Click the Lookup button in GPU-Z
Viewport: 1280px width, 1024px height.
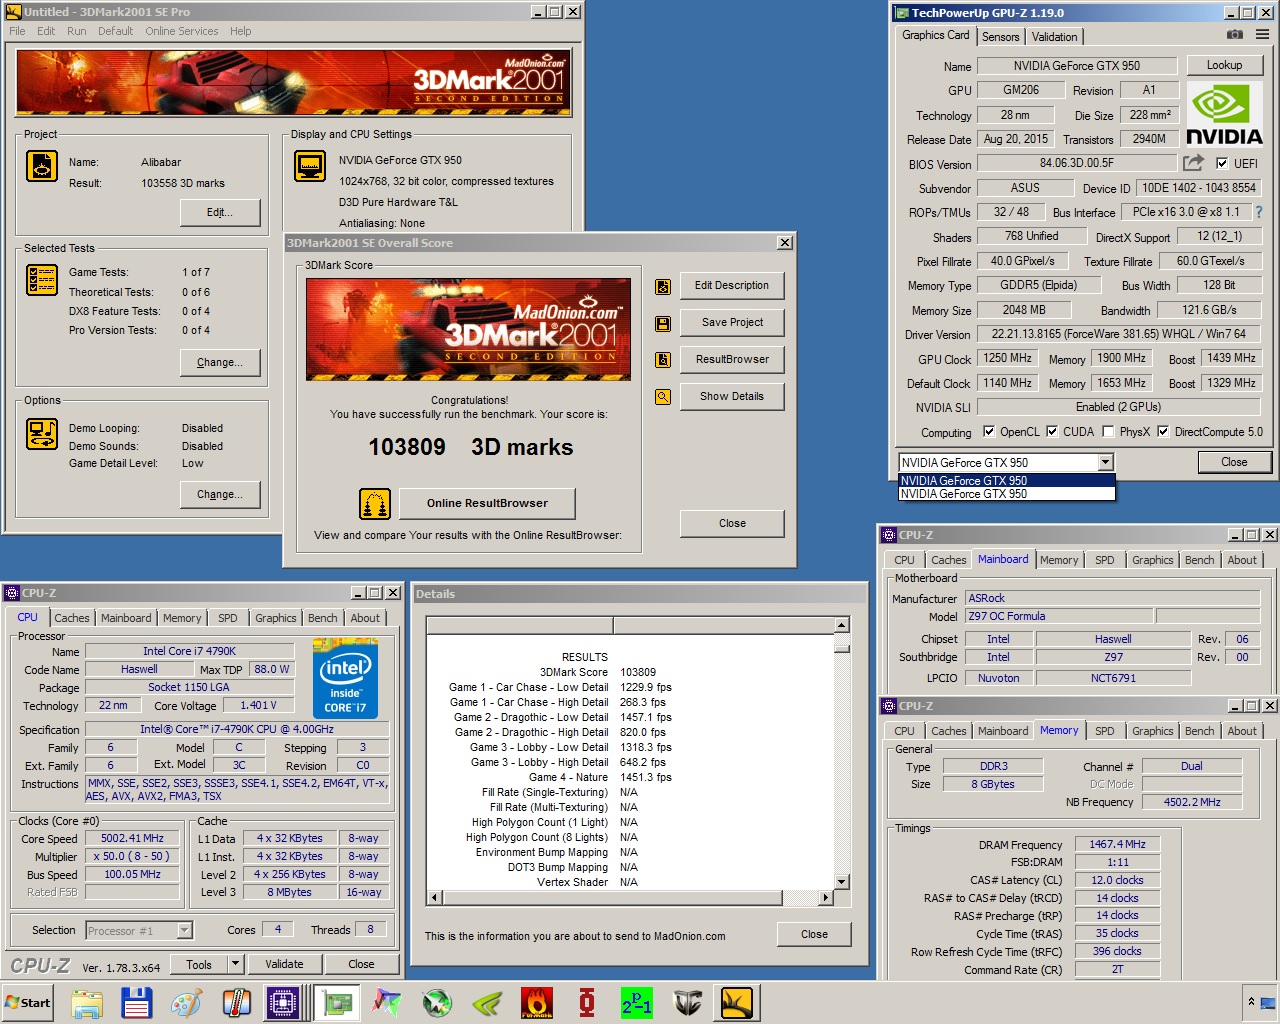pyautogui.click(x=1224, y=65)
